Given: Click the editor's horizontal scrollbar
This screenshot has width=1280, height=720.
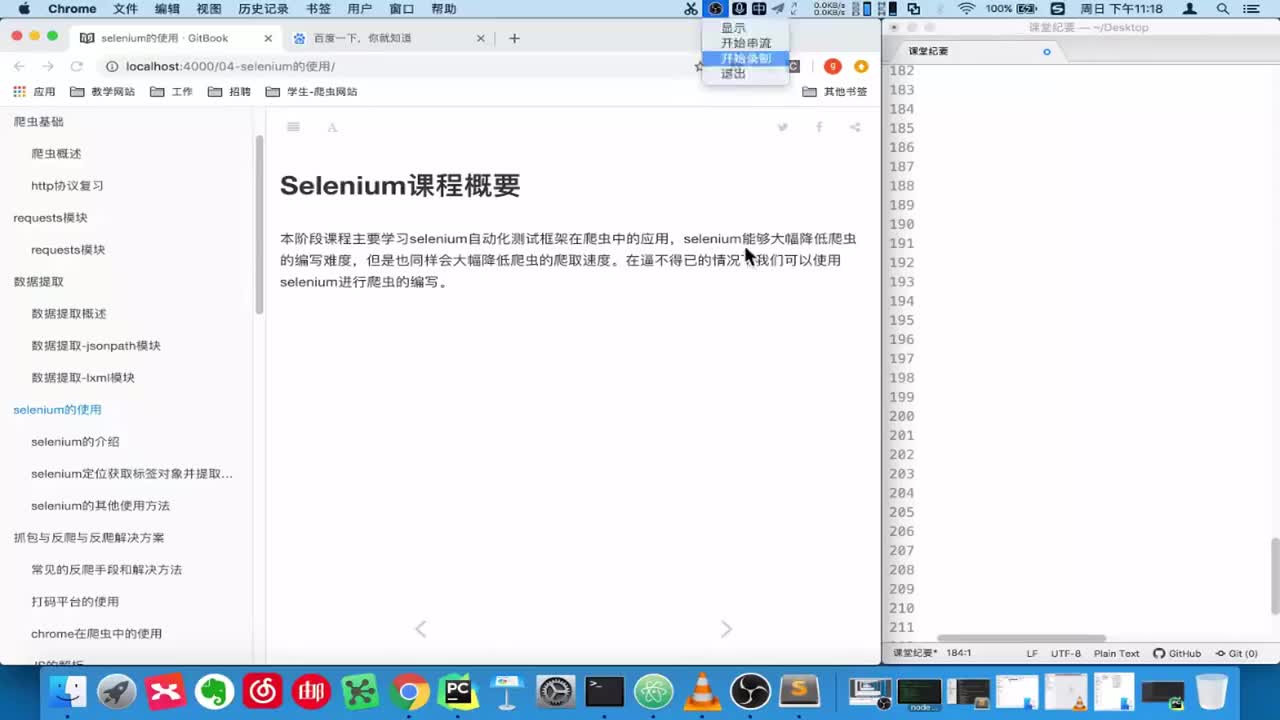Looking at the screenshot, I should click(x=1020, y=639).
